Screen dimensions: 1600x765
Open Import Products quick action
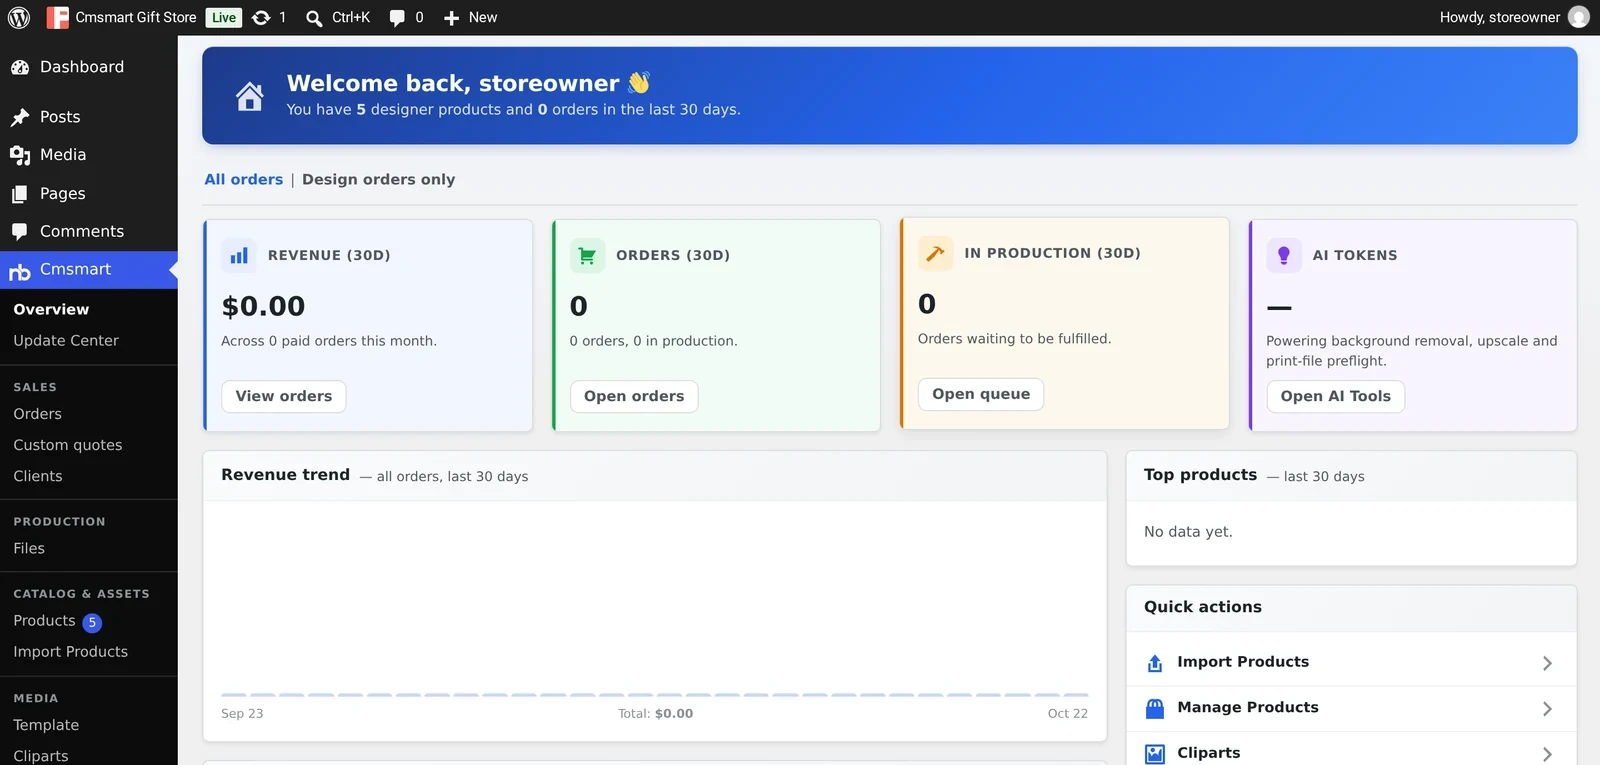coord(1351,663)
